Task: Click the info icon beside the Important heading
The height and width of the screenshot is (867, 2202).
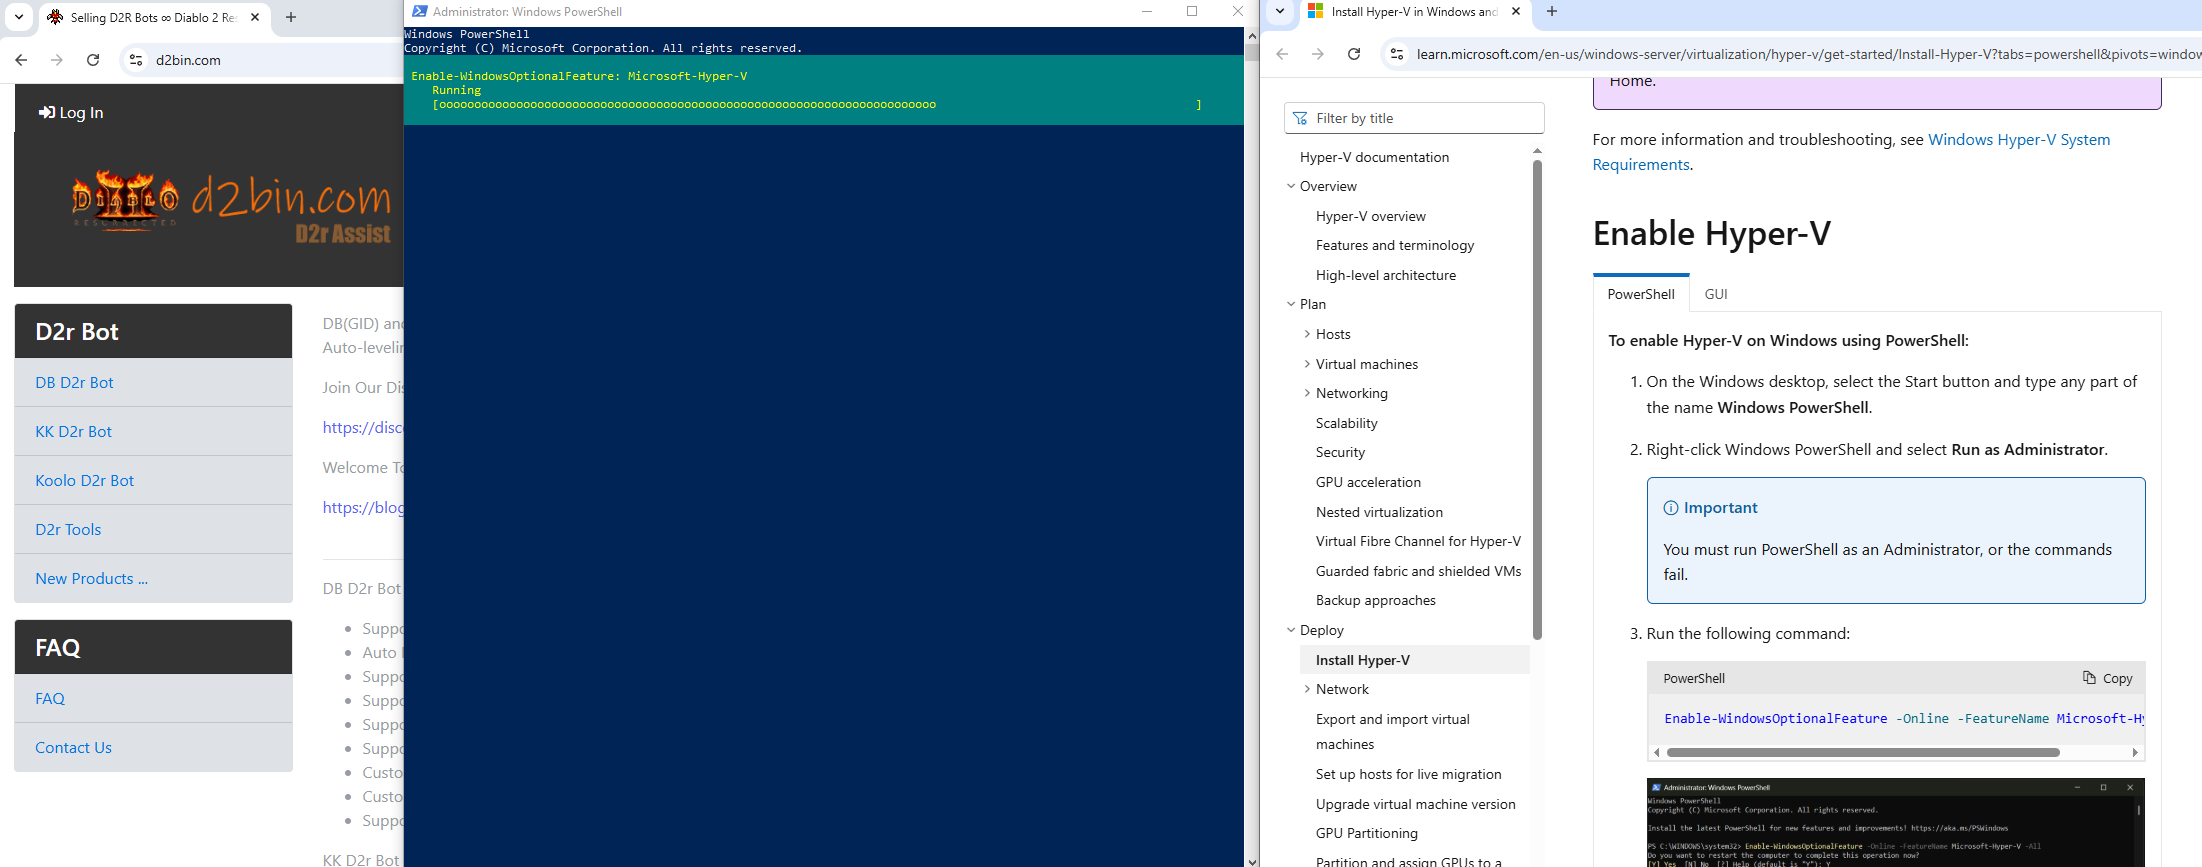Action: click(x=1670, y=508)
